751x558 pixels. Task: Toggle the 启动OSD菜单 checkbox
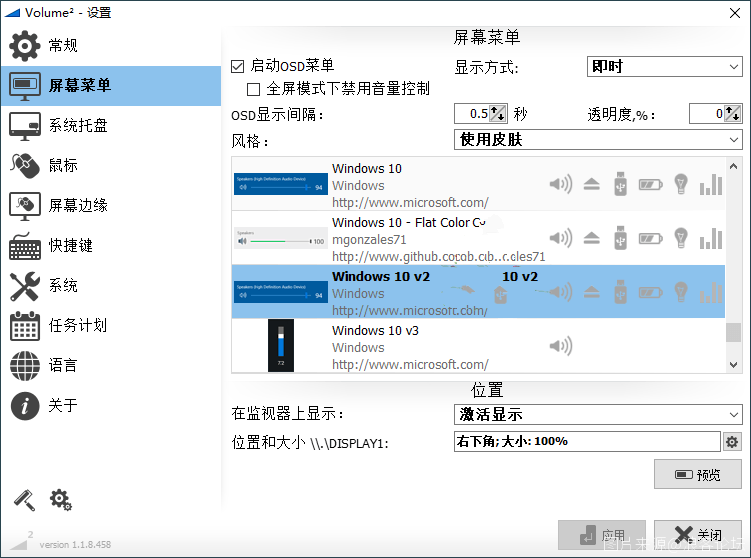[x=238, y=66]
